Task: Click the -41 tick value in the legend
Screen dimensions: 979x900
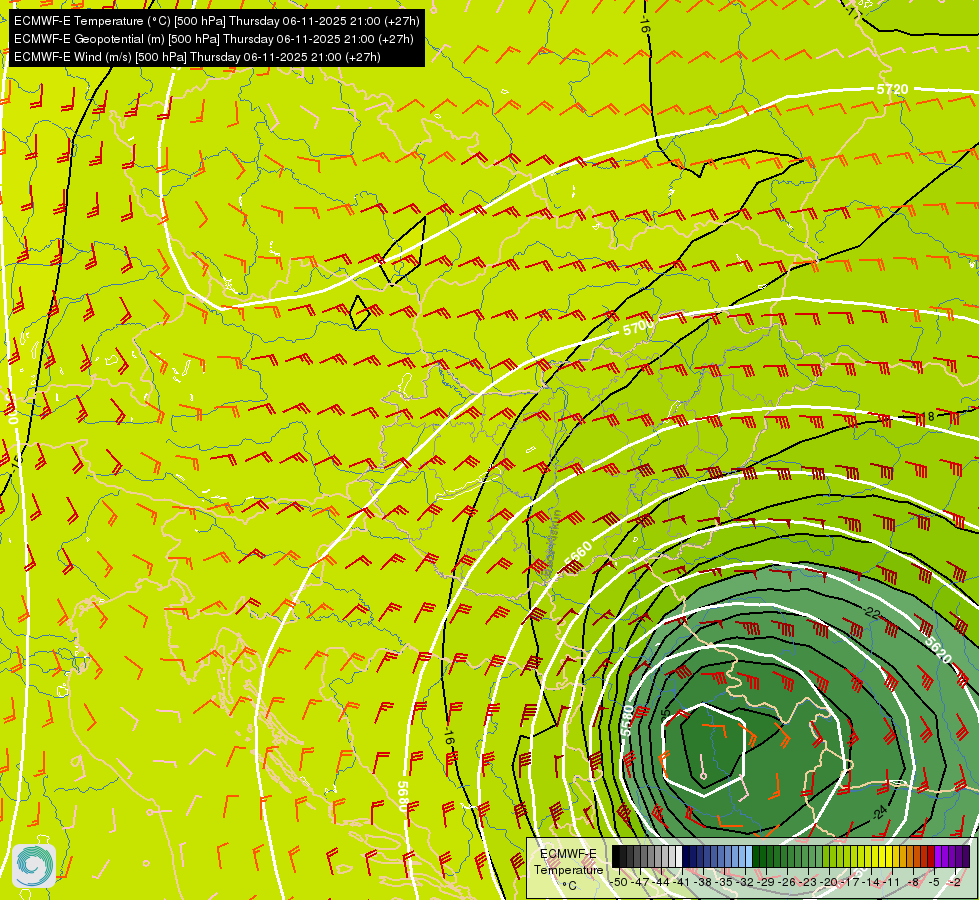Action: pyautogui.click(x=681, y=882)
